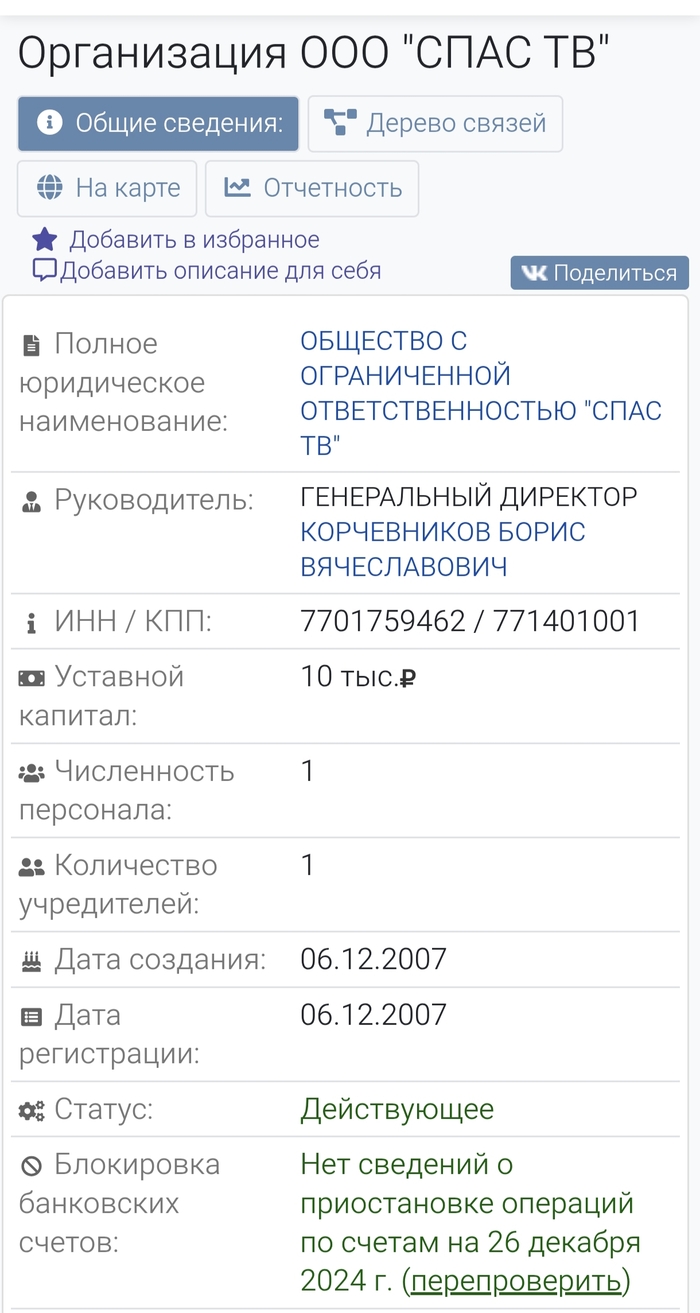Open the full legal name link
The width and height of the screenshot is (700, 1313).
pyautogui.click(x=481, y=393)
